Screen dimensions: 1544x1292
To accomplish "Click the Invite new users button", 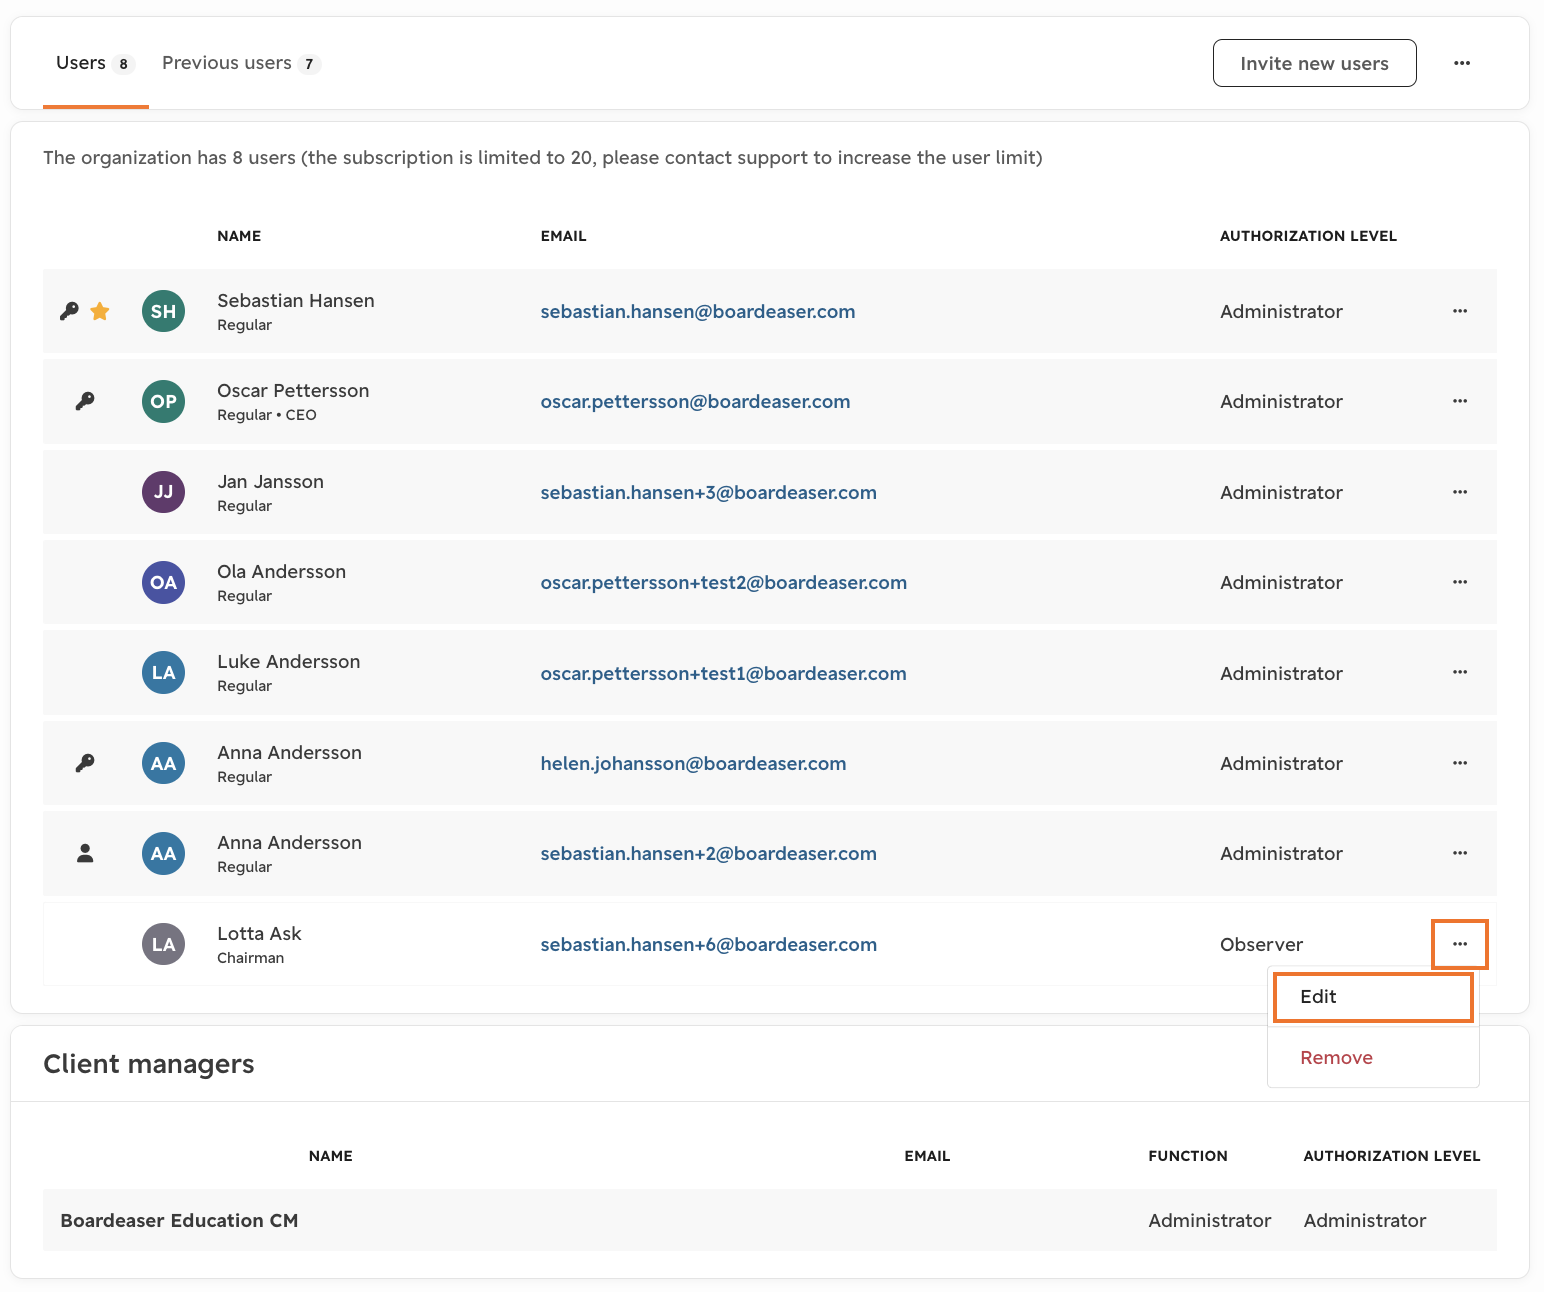I will (x=1314, y=63).
